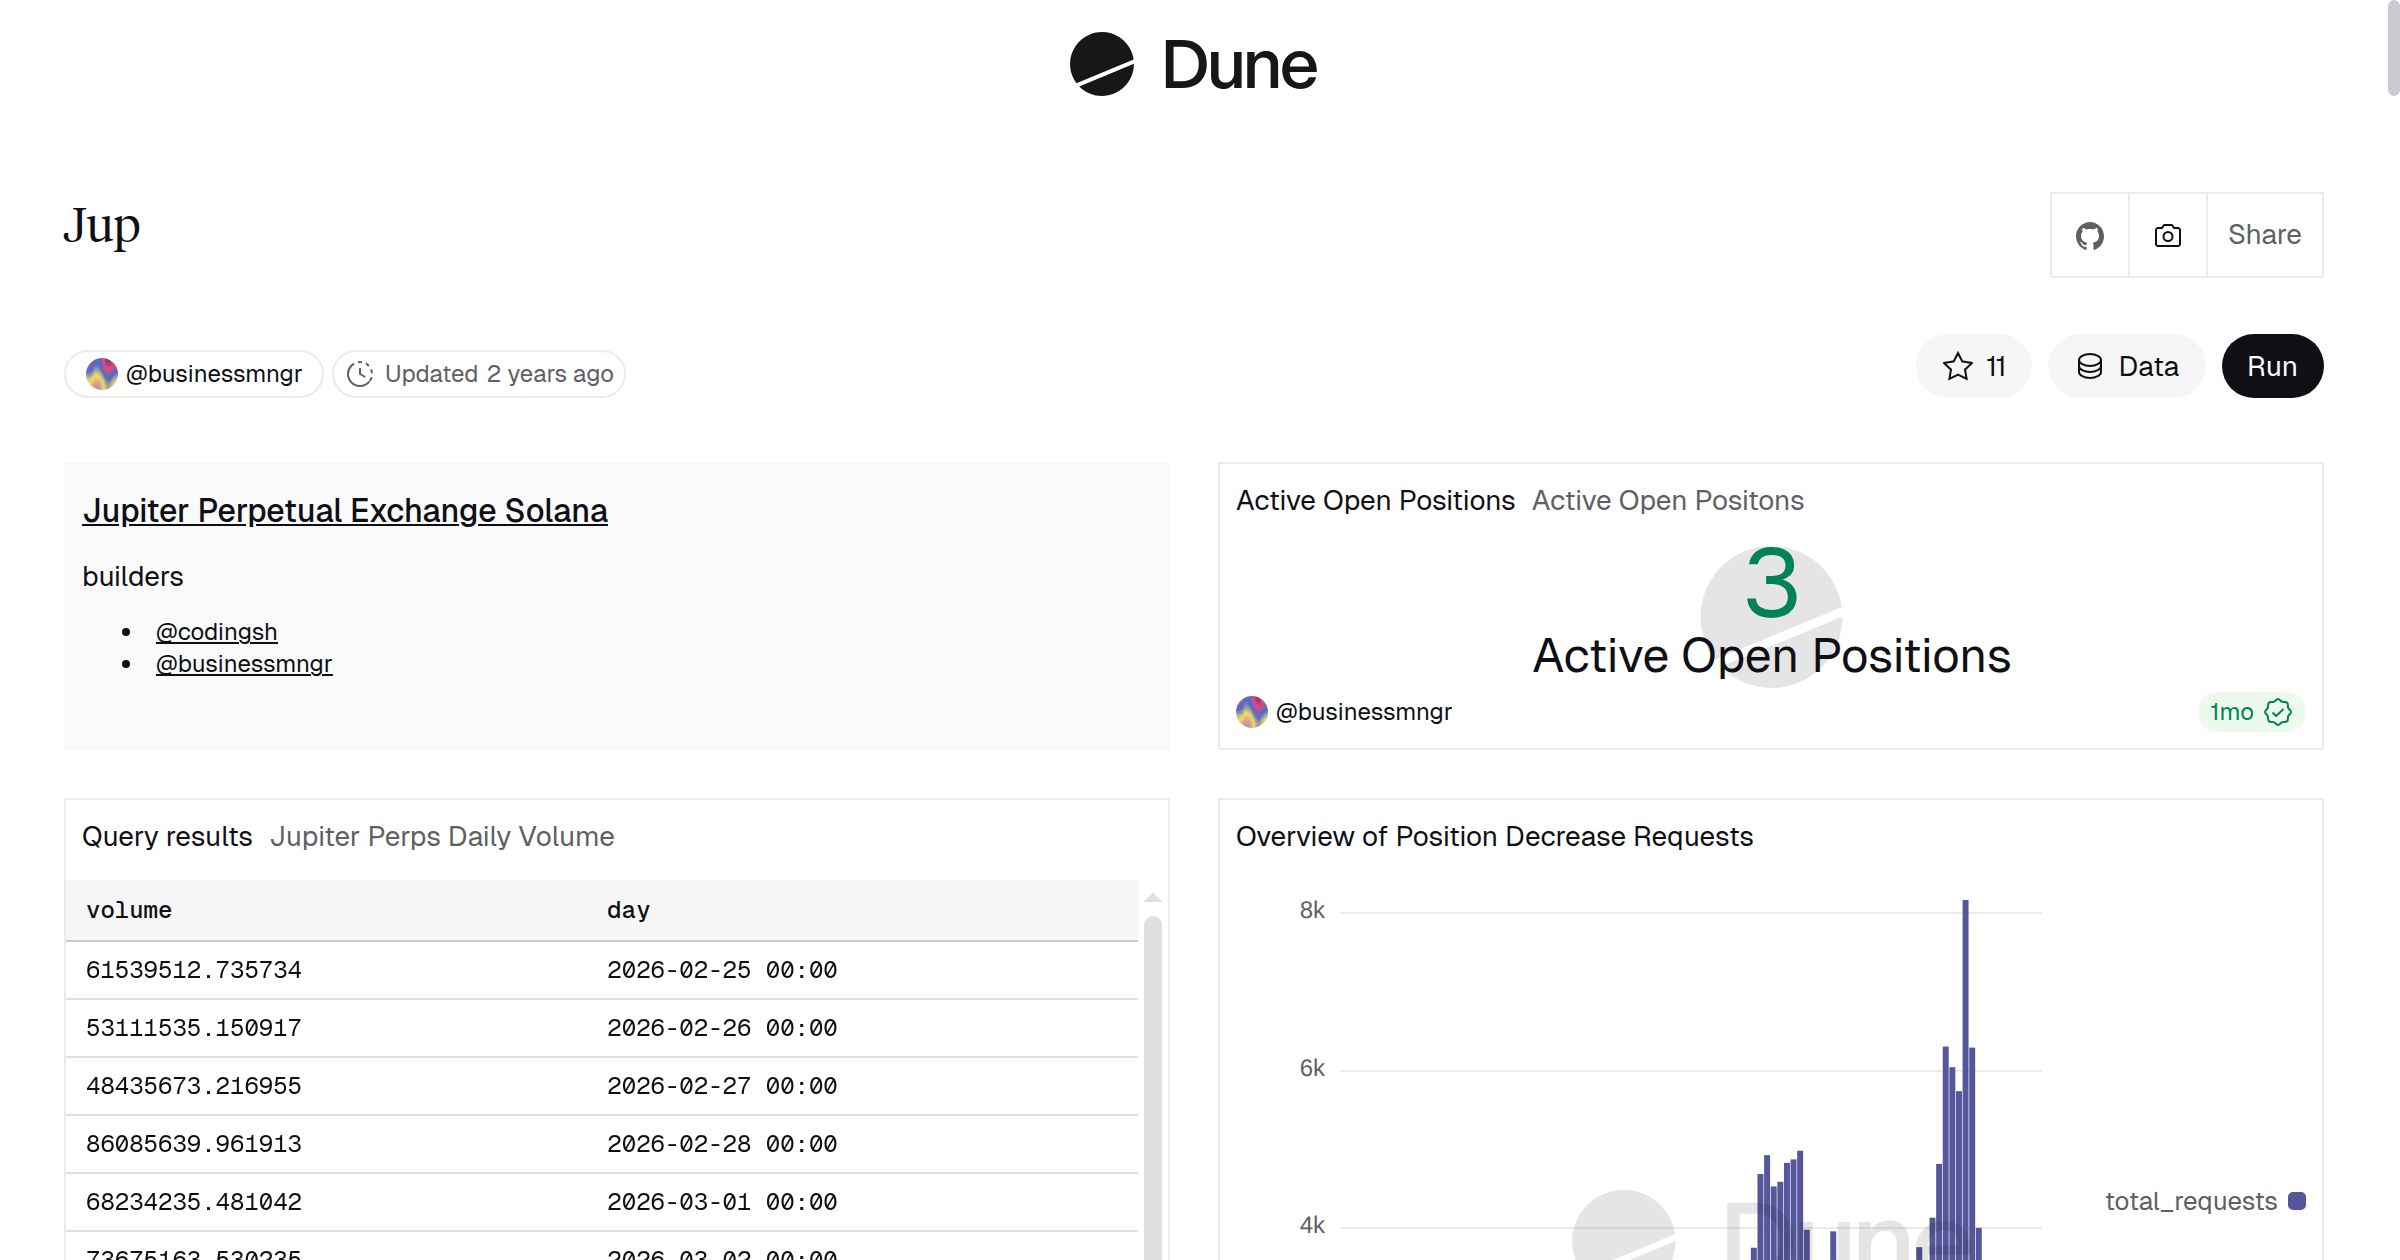Click the clock icon beside Updated
The height and width of the screenshot is (1260, 2400).
pyautogui.click(x=360, y=374)
